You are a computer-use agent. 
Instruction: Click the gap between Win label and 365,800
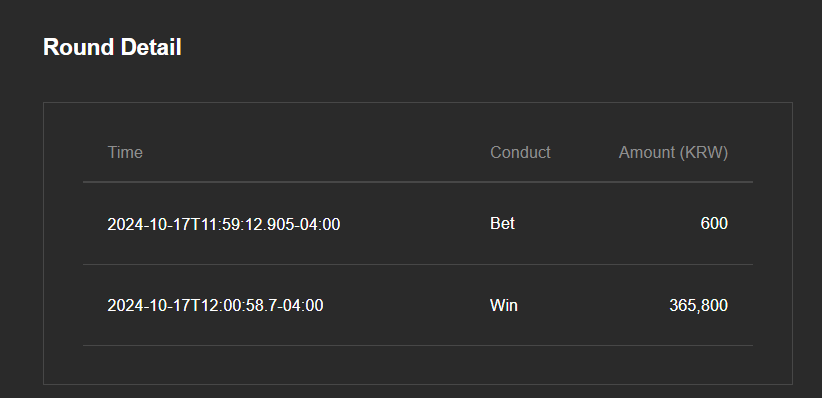coord(593,305)
